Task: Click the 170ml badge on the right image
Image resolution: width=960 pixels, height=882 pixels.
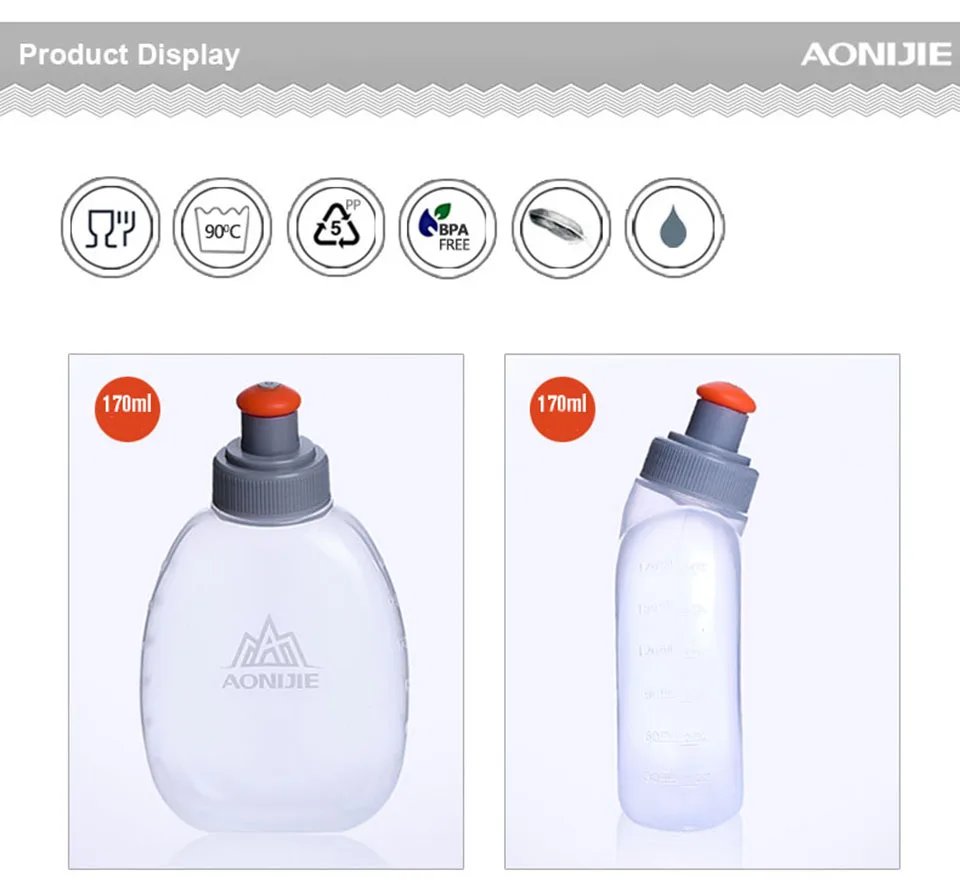Action: point(562,408)
